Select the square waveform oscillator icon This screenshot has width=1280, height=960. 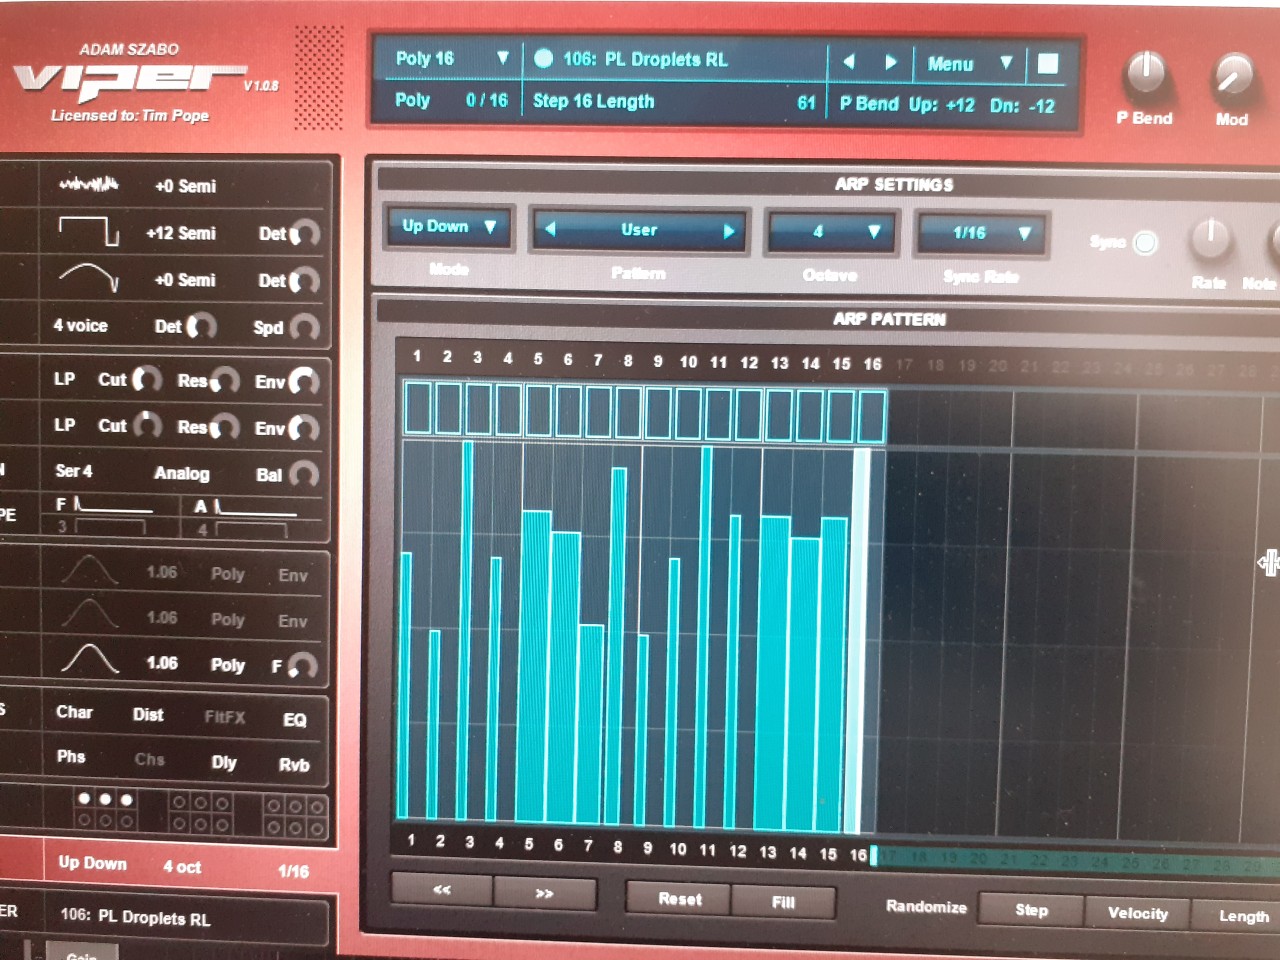click(x=88, y=231)
